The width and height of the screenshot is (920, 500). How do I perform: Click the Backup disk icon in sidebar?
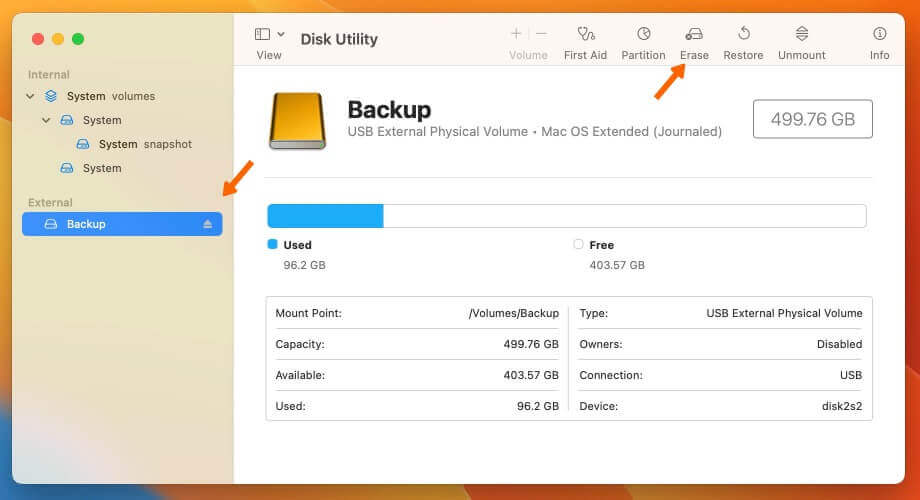(x=51, y=224)
